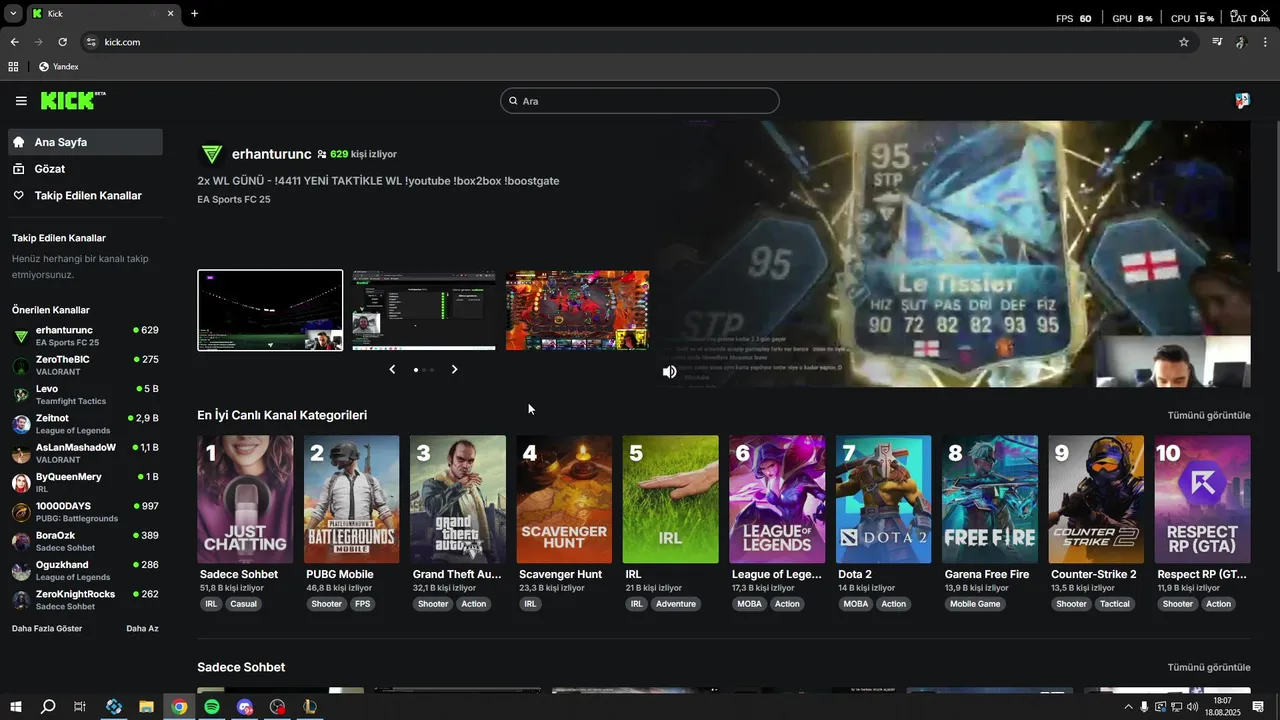Open League of Legends taskbar icon
Screen dimensions: 1280x720
coord(310,707)
